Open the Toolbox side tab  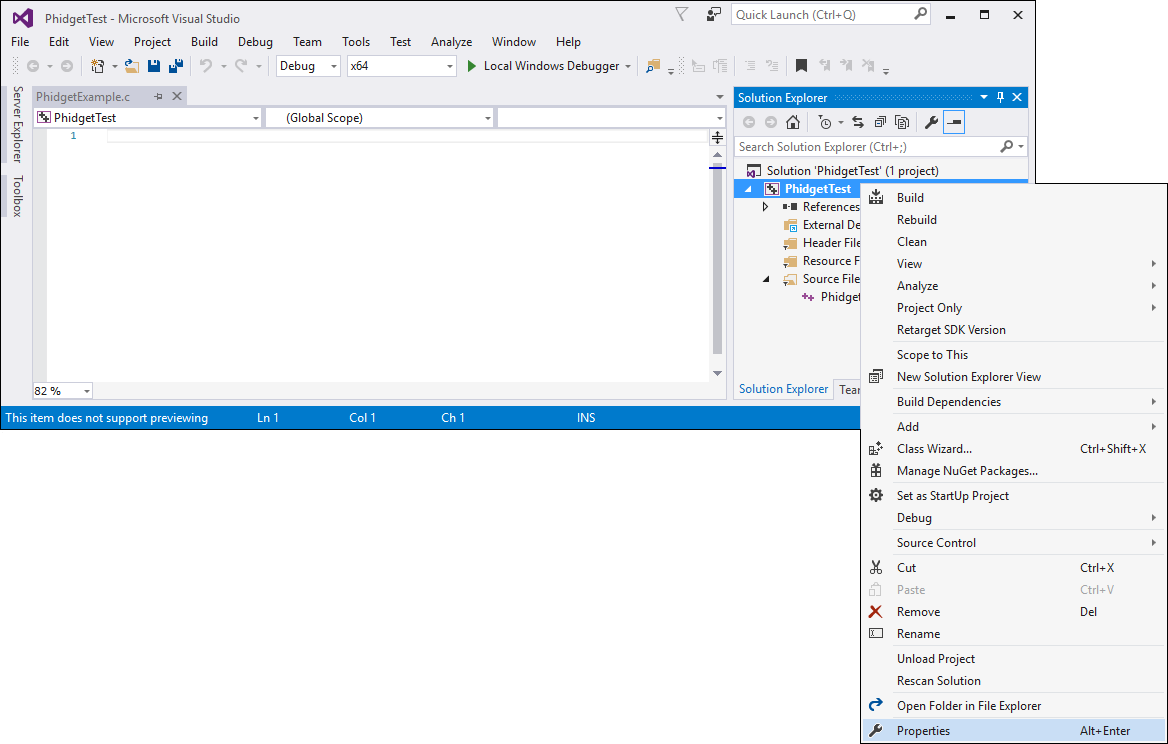(x=17, y=196)
